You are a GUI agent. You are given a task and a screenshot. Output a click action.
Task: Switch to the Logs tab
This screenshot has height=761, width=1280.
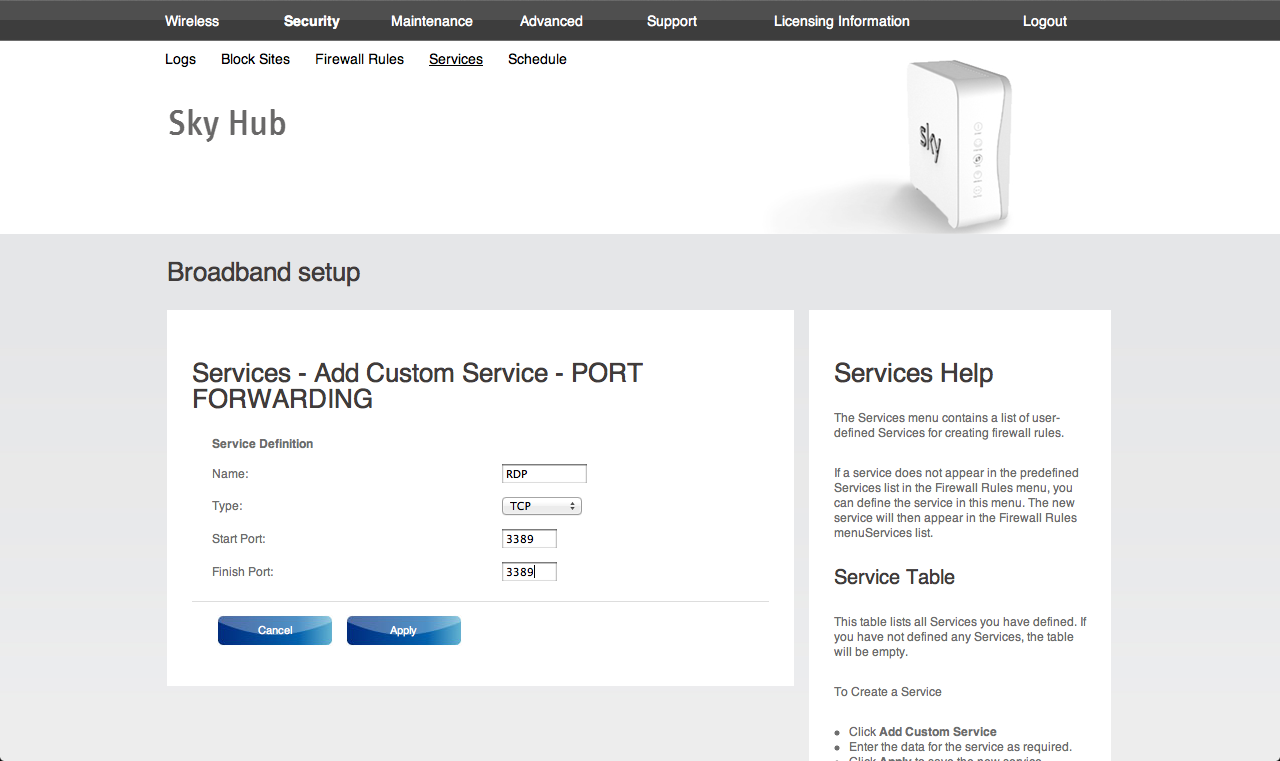180,59
